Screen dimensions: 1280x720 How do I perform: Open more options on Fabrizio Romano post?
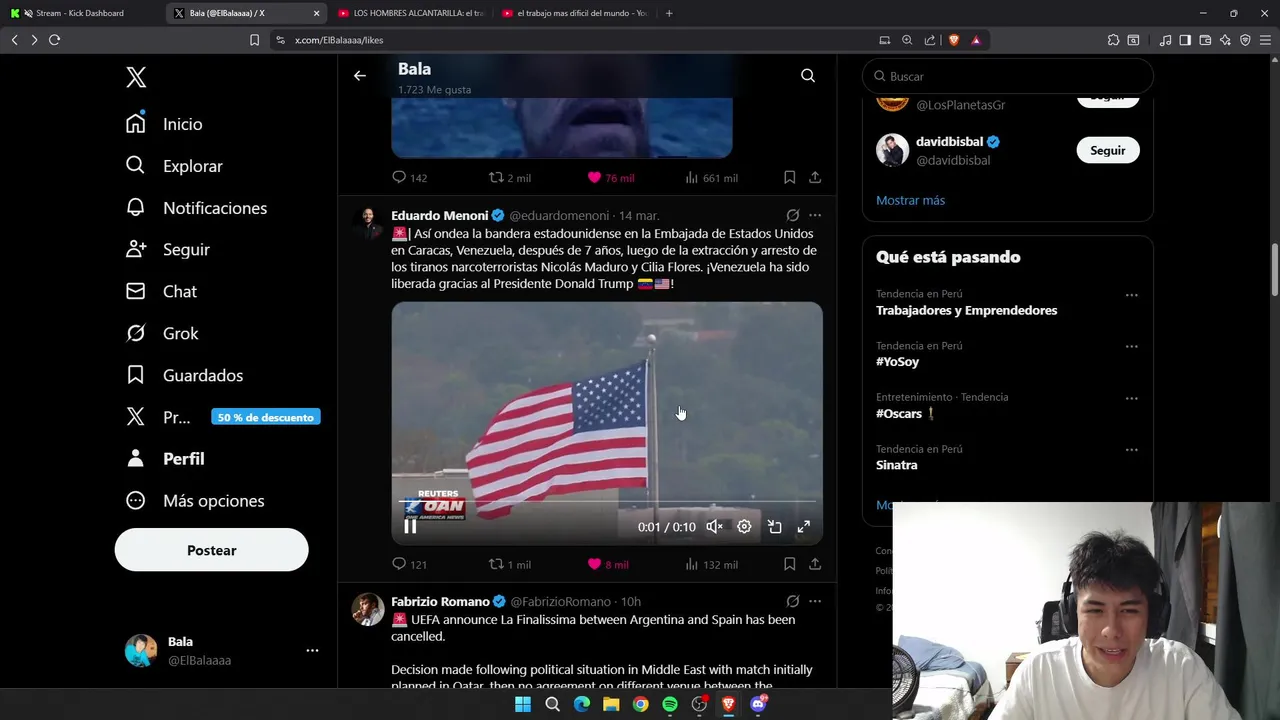pos(815,601)
